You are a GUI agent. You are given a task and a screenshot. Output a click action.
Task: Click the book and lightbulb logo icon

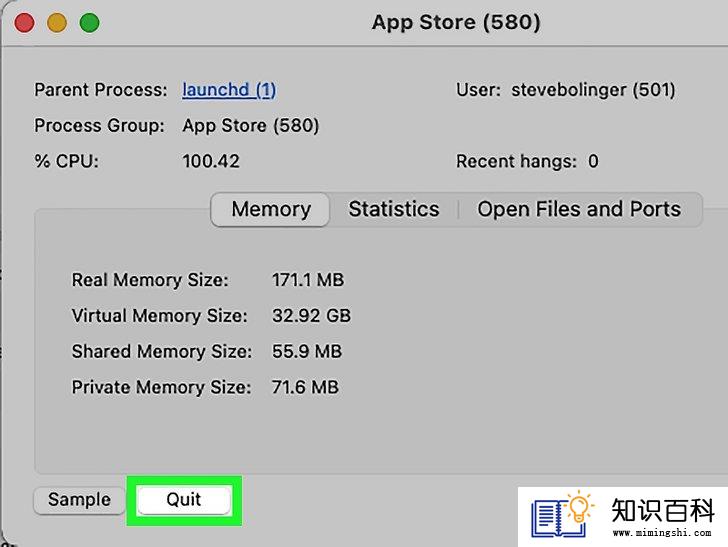[x=562, y=514]
